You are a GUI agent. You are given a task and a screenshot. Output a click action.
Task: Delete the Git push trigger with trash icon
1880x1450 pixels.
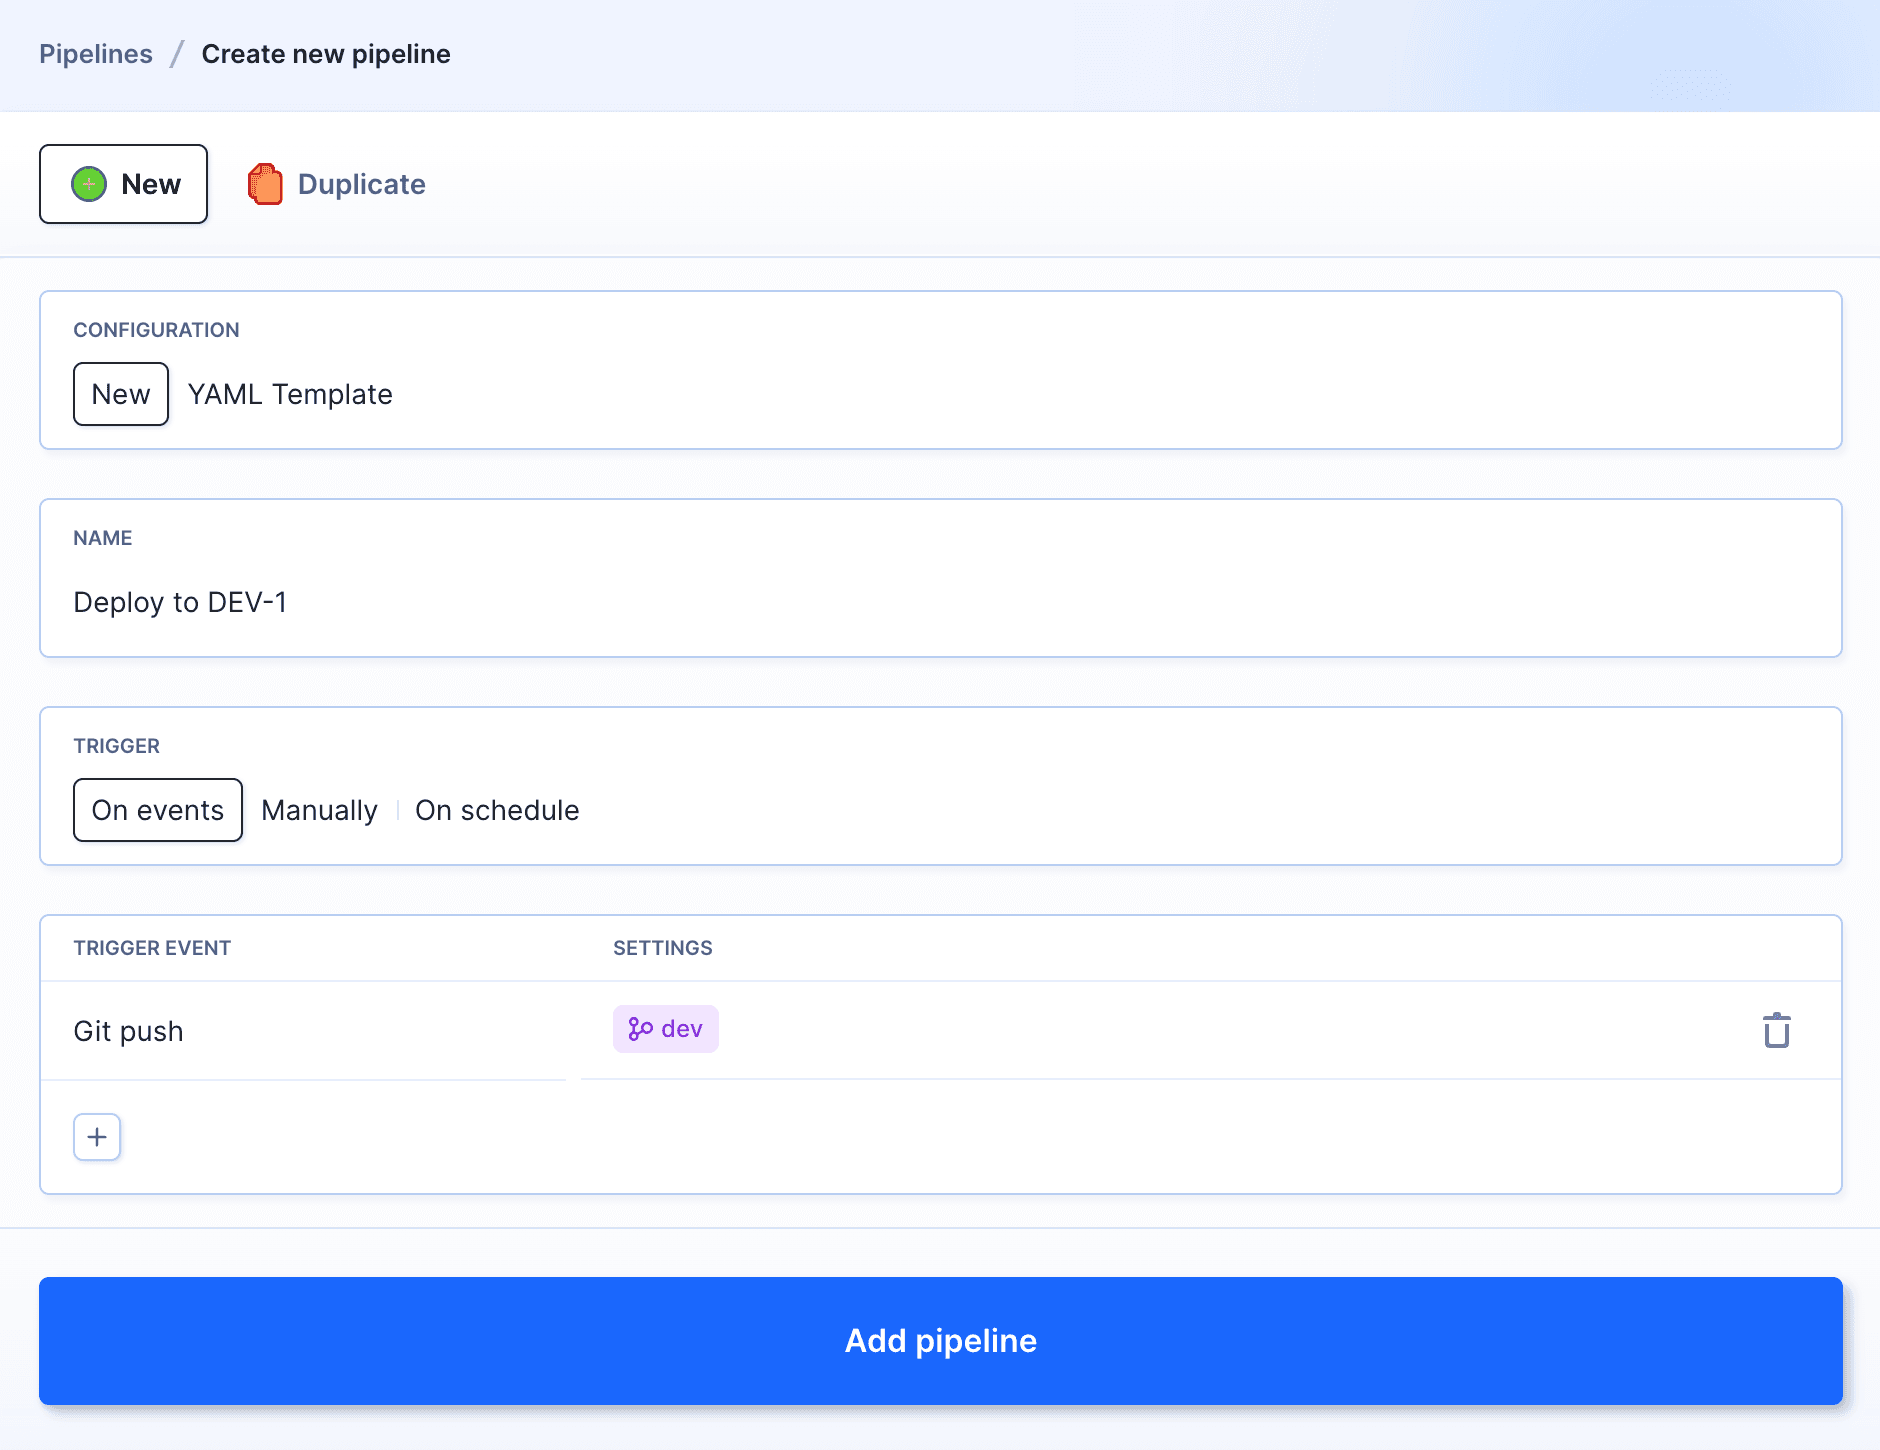(1776, 1030)
